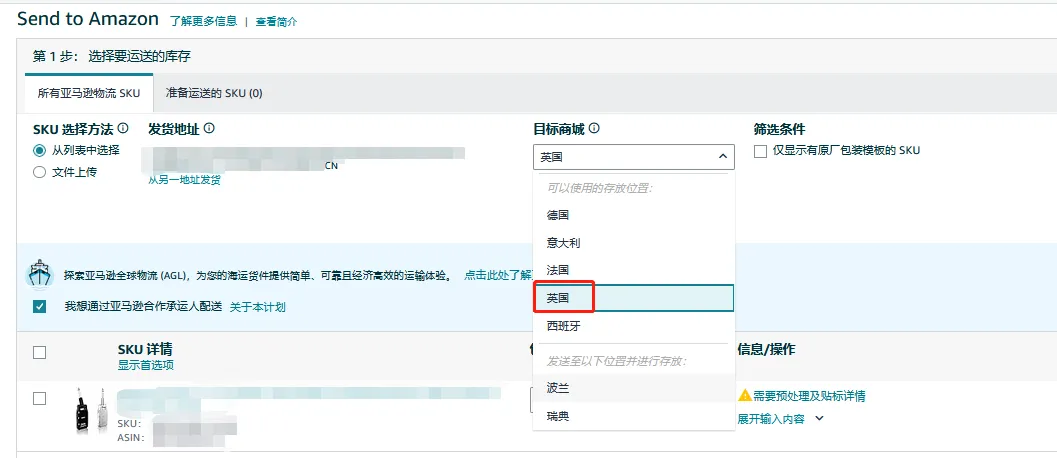Choose the 文件上传 radio option
The height and width of the screenshot is (458, 1057).
click(40, 172)
